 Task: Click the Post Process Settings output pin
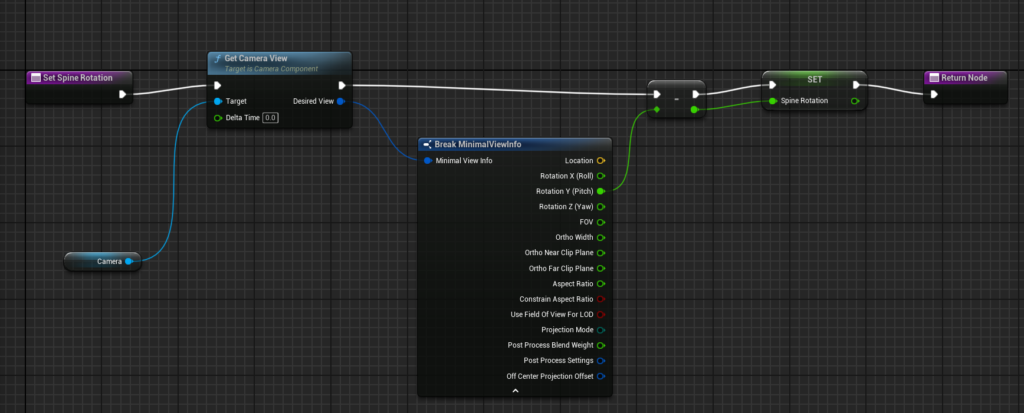click(x=601, y=360)
